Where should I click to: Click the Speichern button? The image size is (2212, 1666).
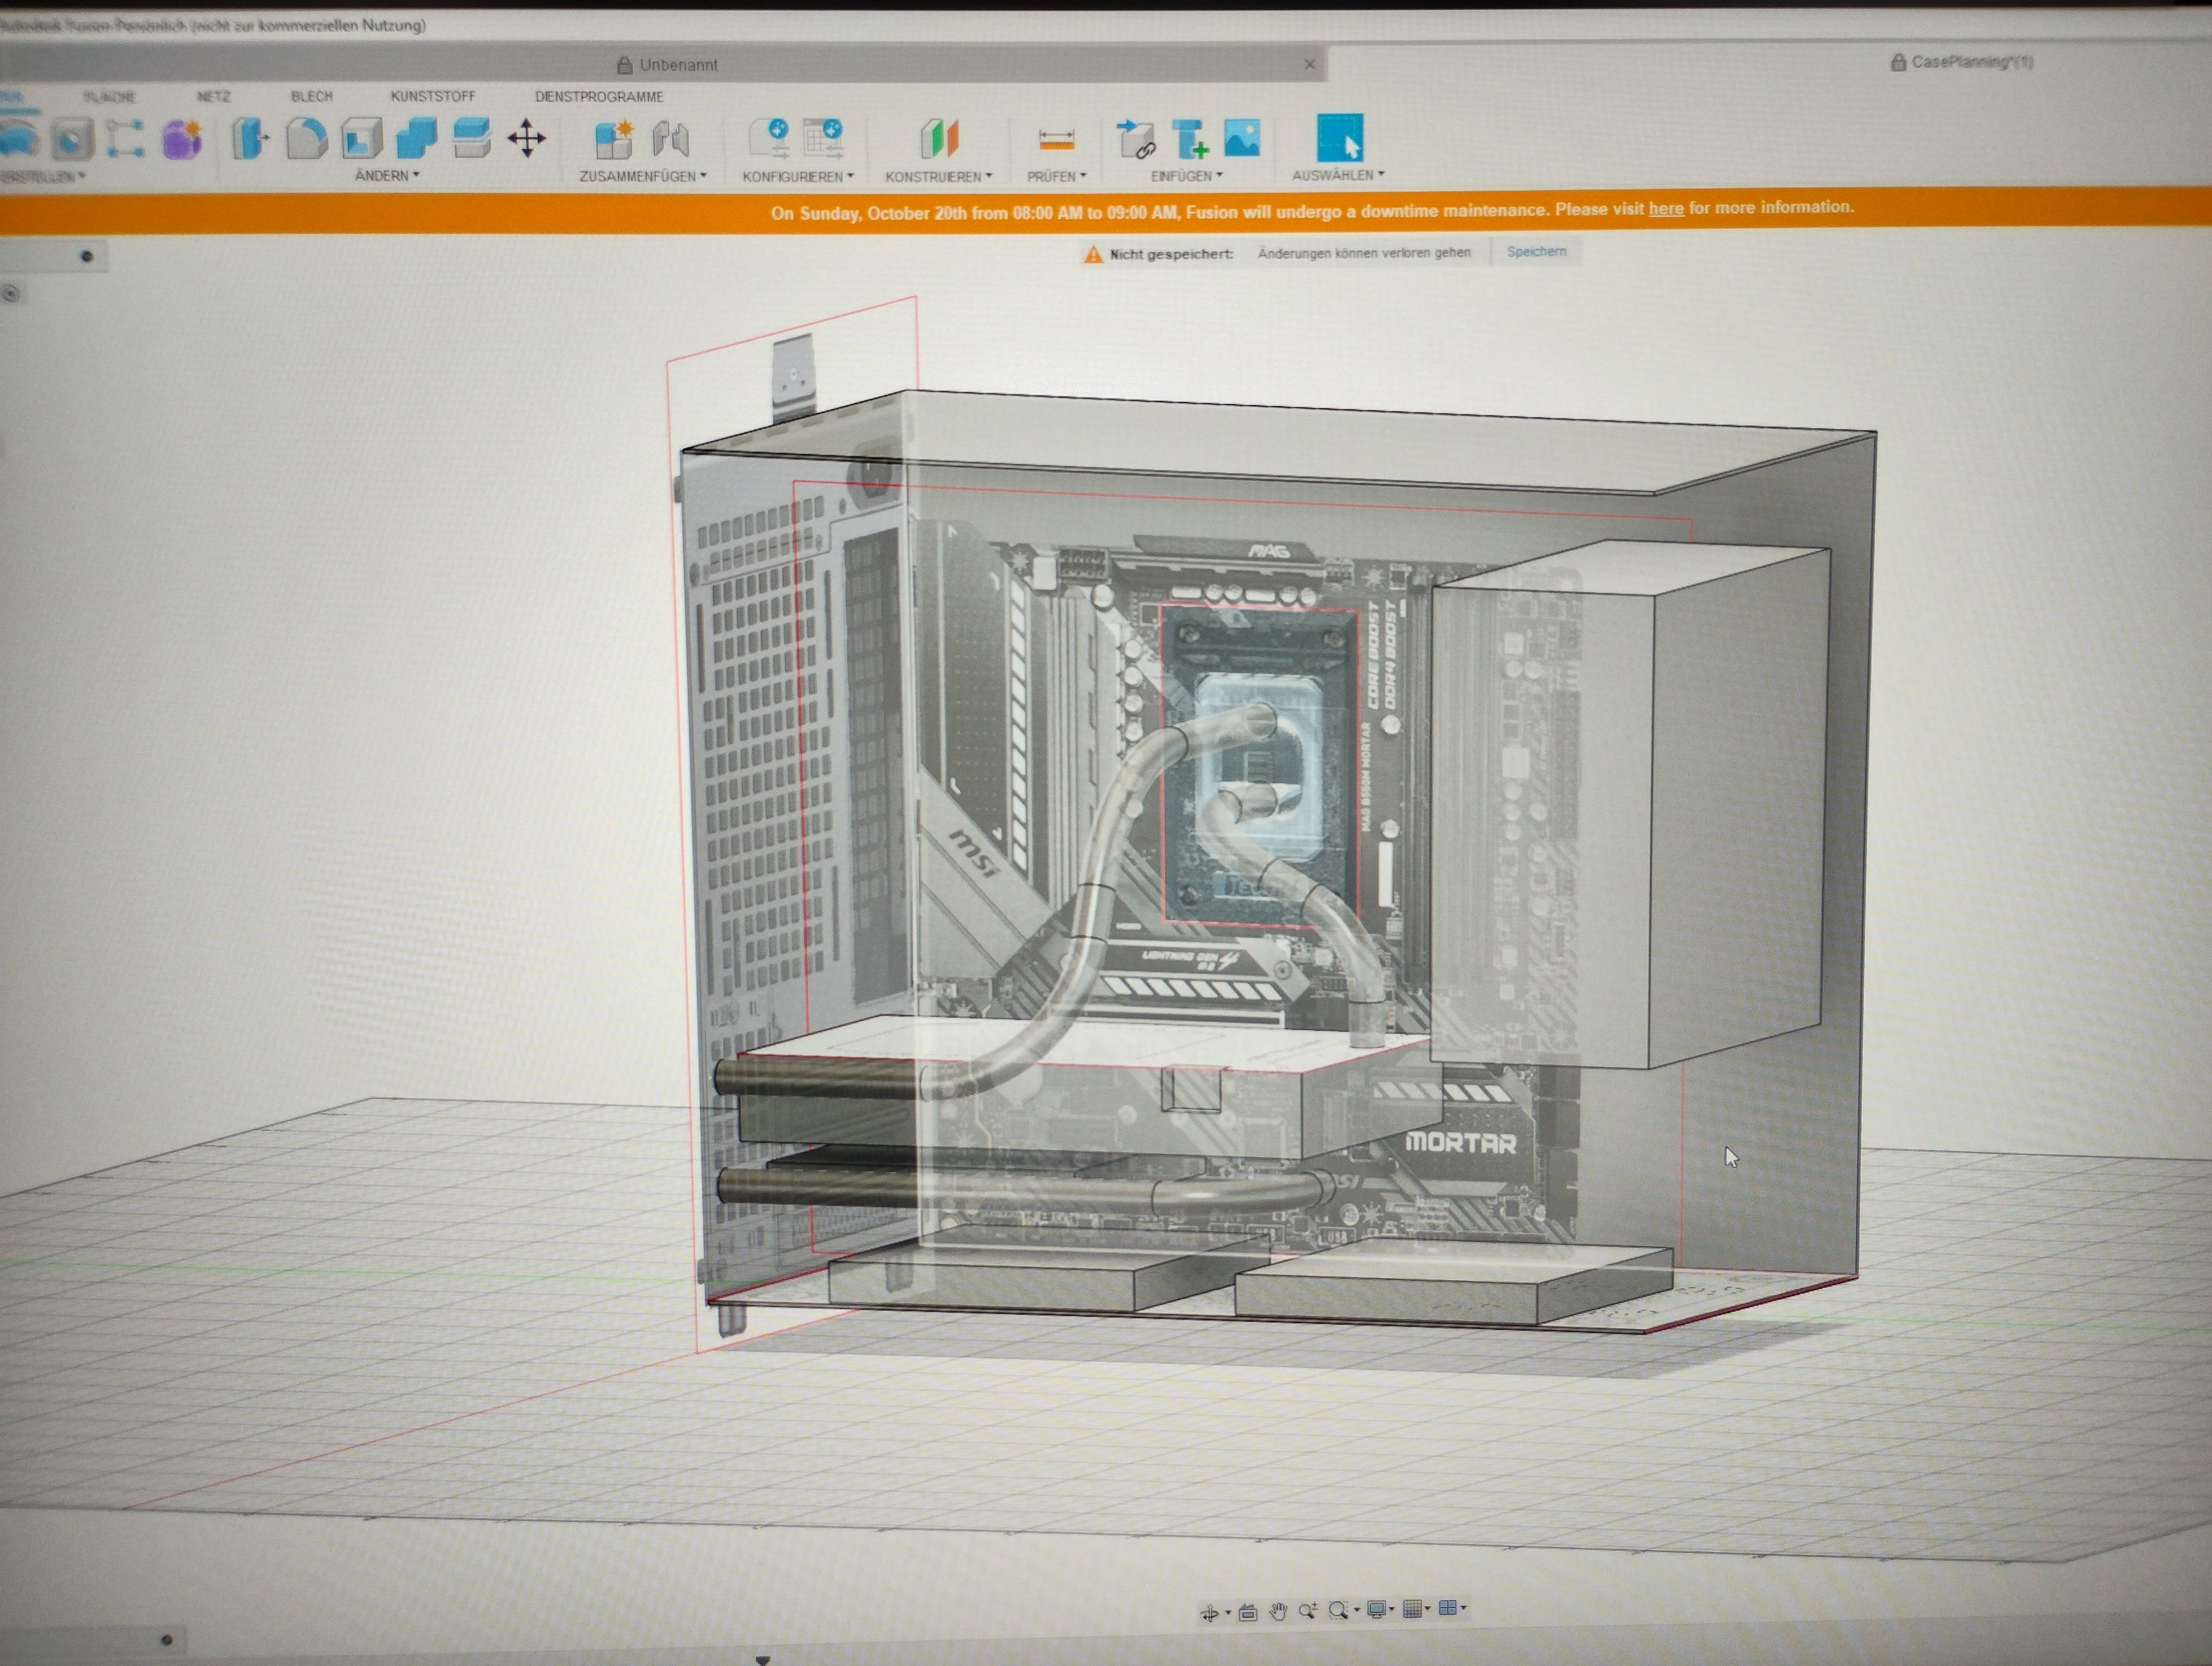[x=1536, y=251]
